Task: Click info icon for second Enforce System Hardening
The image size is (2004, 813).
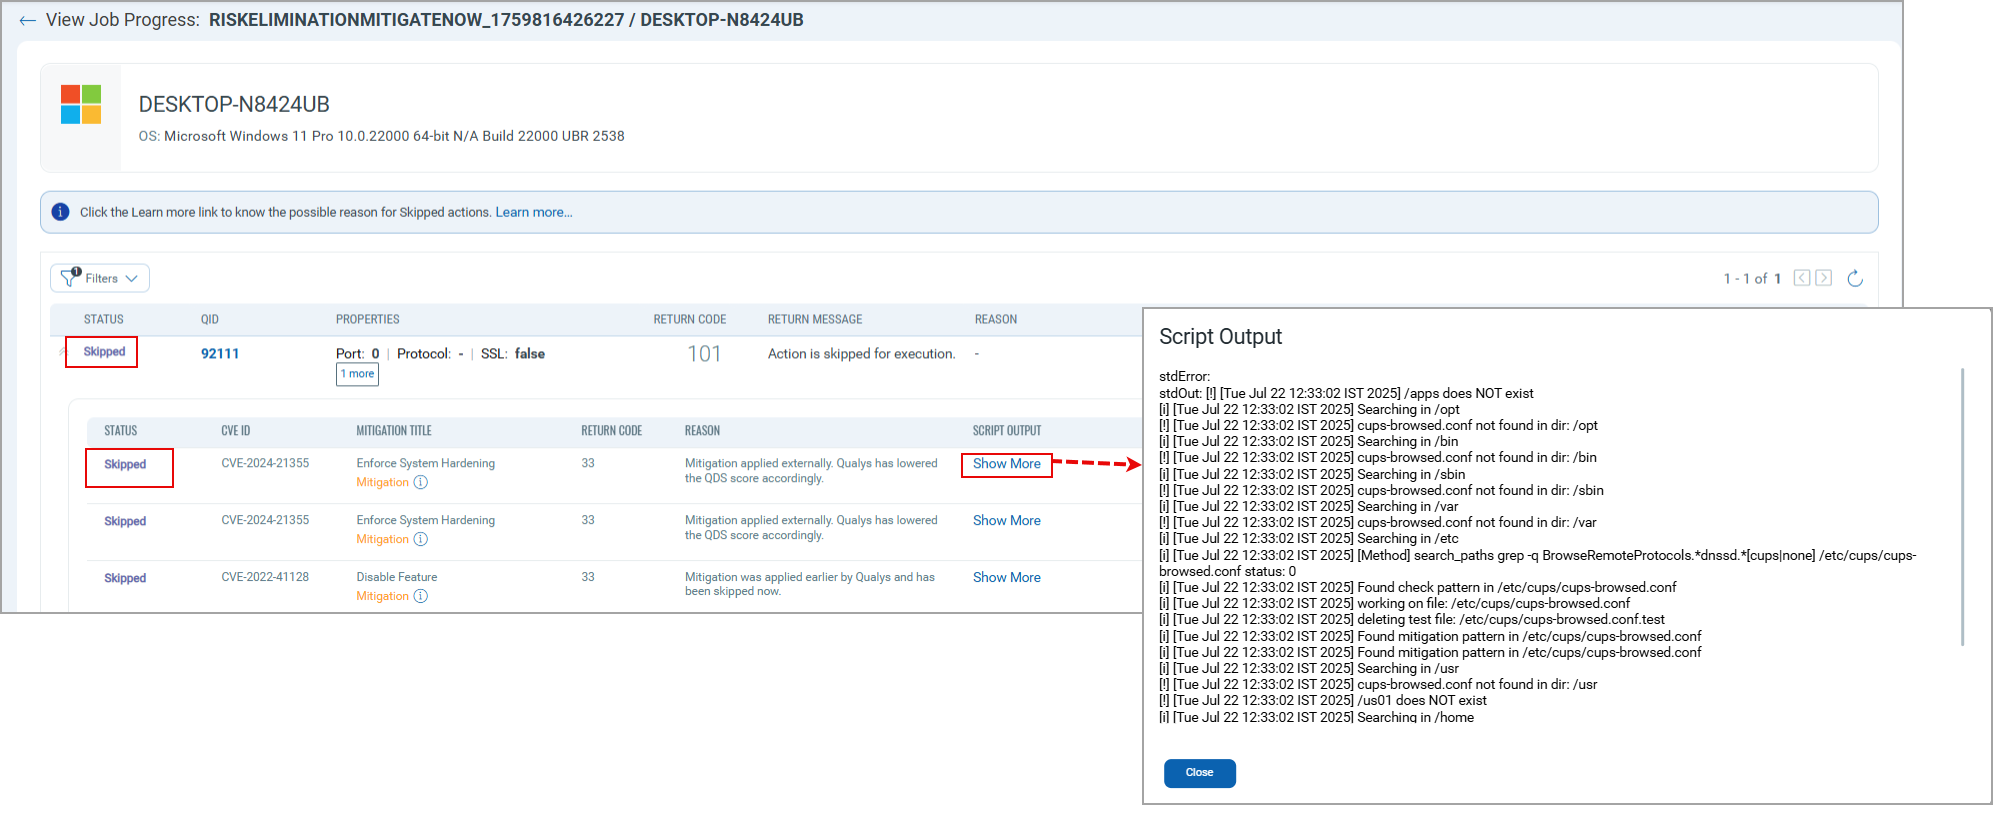Action: click(421, 539)
